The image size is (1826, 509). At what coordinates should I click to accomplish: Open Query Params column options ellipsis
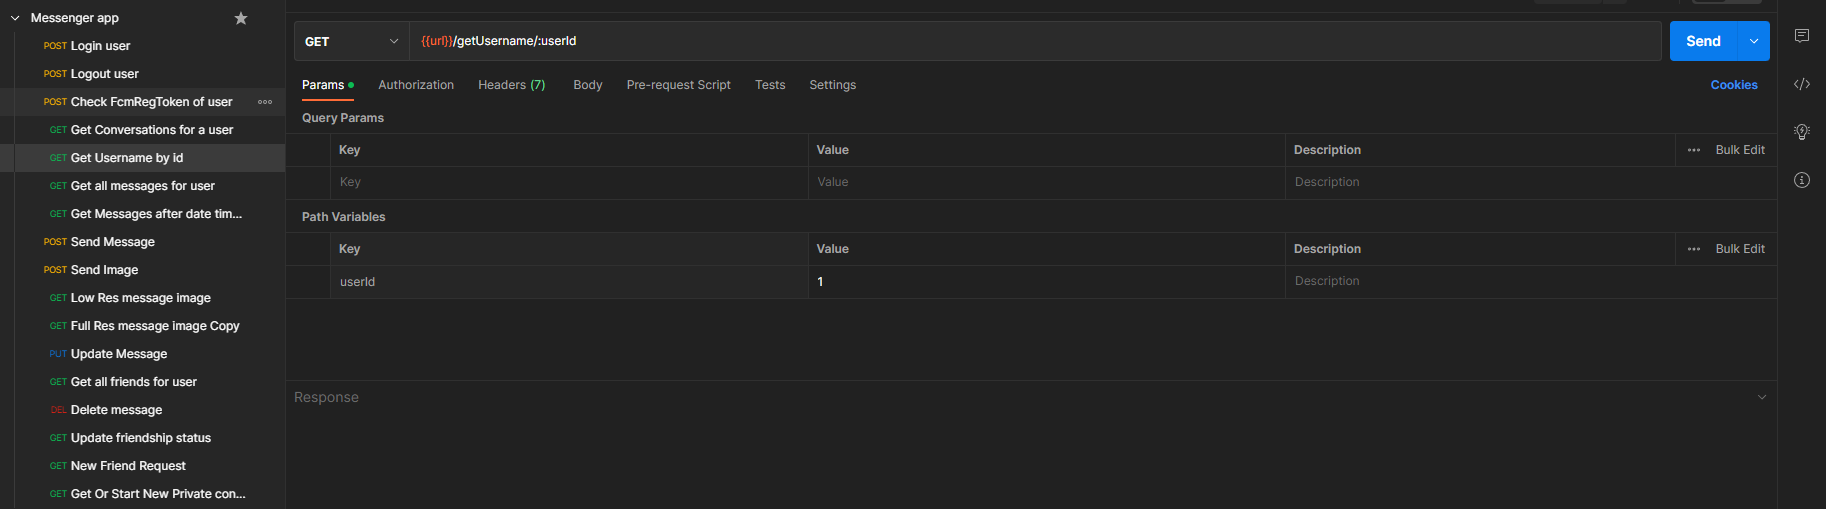click(1694, 150)
